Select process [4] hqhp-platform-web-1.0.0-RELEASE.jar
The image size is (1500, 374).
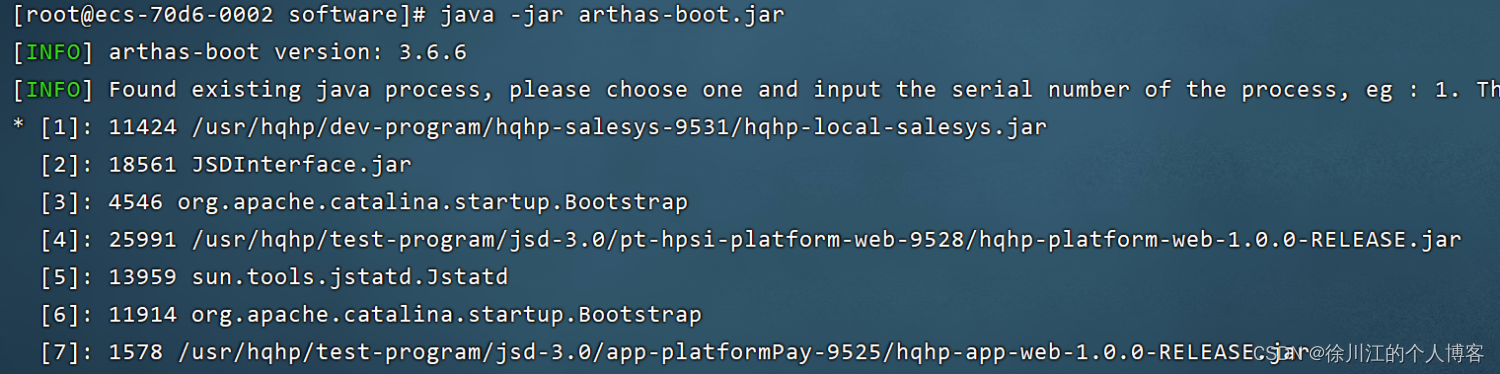pyautogui.click(x=751, y=240)
